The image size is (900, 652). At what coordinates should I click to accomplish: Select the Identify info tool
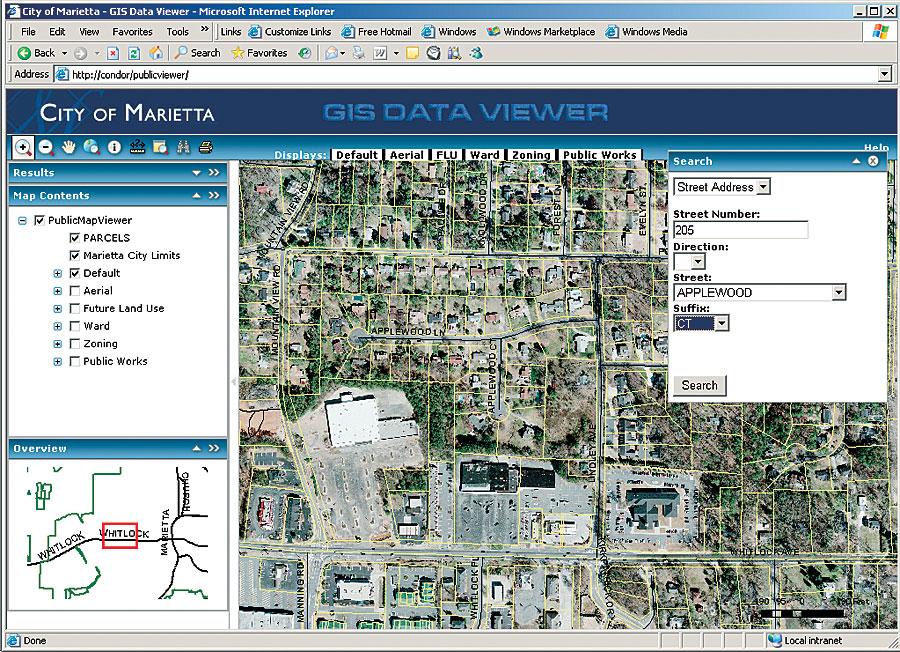click(114, 148)
